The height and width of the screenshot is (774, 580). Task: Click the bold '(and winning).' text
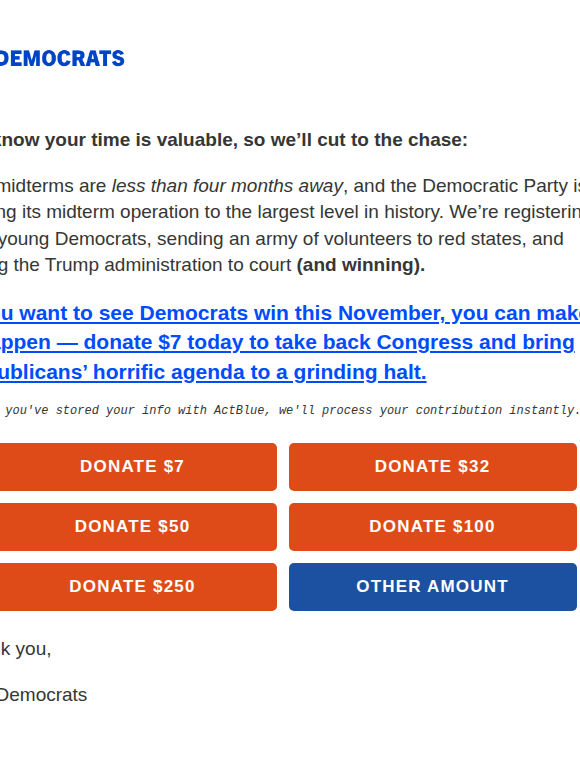[x=360, y=265]
